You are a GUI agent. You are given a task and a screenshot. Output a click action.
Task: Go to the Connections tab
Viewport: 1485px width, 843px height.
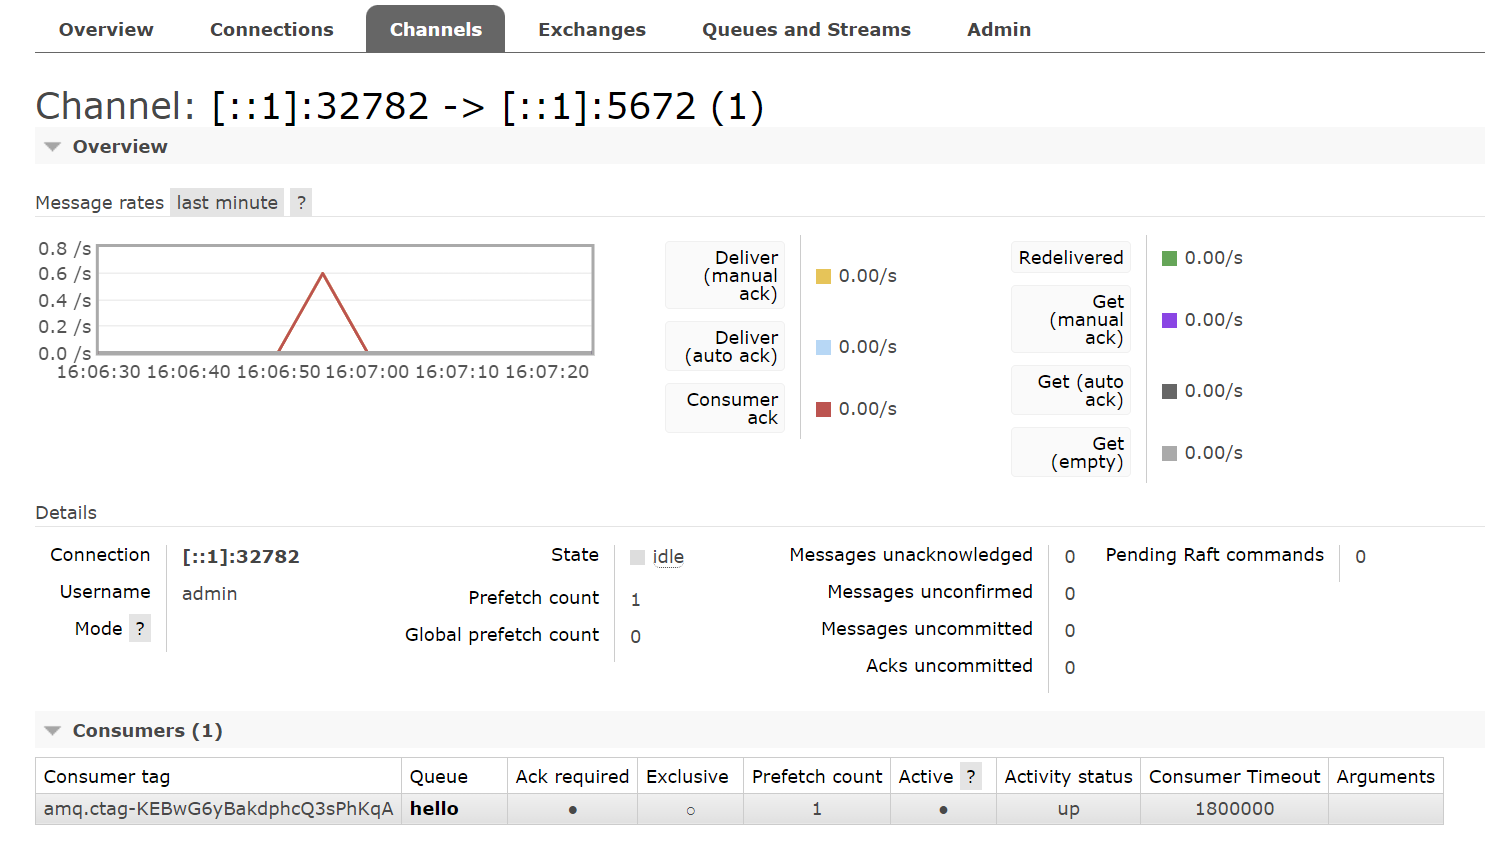coord(271,29)
